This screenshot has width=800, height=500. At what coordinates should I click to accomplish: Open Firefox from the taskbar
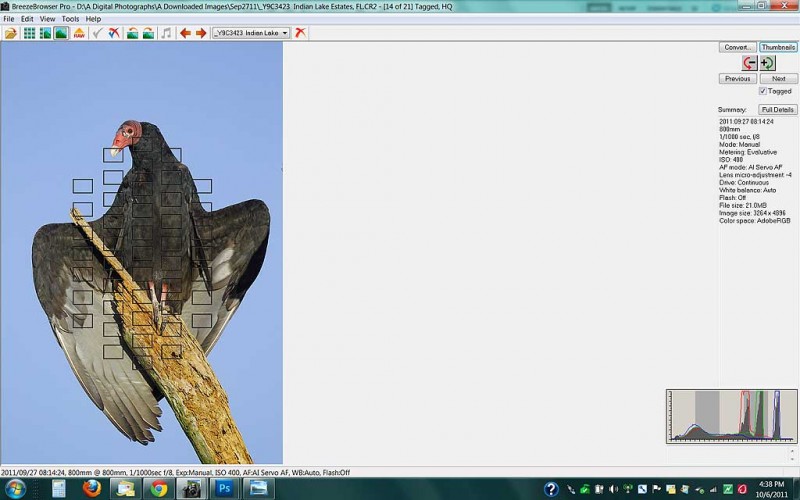92,489
